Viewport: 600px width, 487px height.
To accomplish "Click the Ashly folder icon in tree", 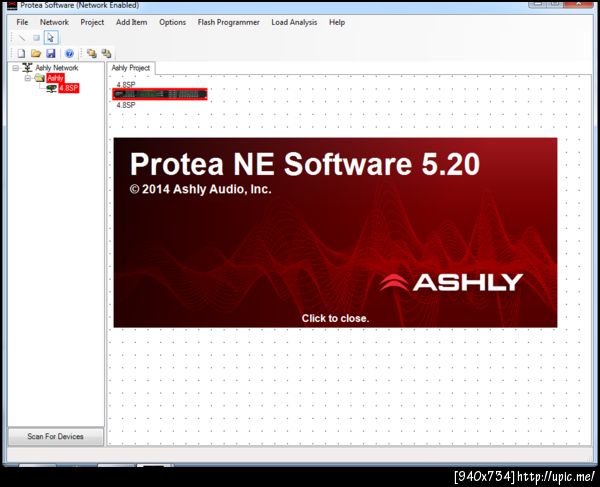I will tap(39, 78).
